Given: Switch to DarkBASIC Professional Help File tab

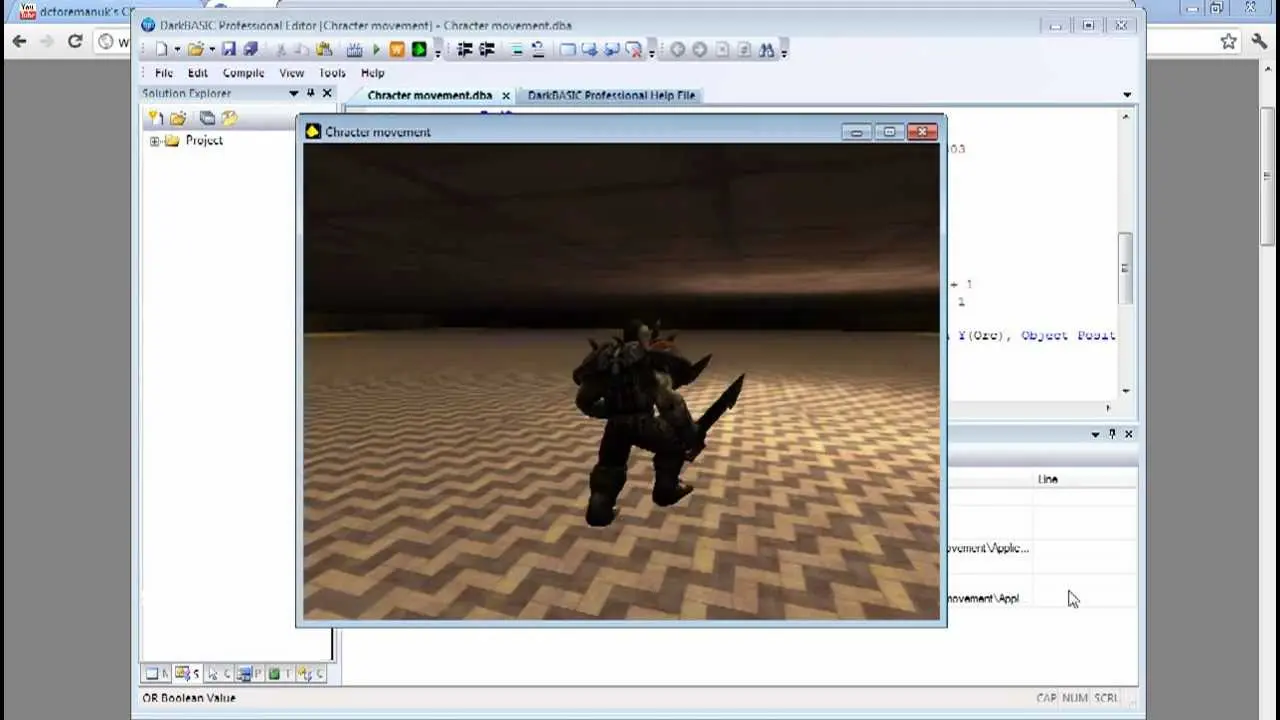Looking at the screenshot, I should pyautogui.click(x=611, y=95).
